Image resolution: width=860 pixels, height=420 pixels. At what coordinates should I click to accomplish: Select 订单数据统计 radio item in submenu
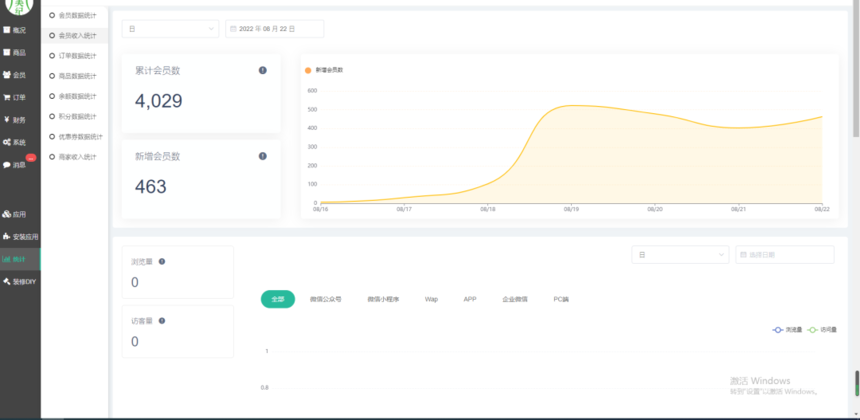click(x=73, y=56)
